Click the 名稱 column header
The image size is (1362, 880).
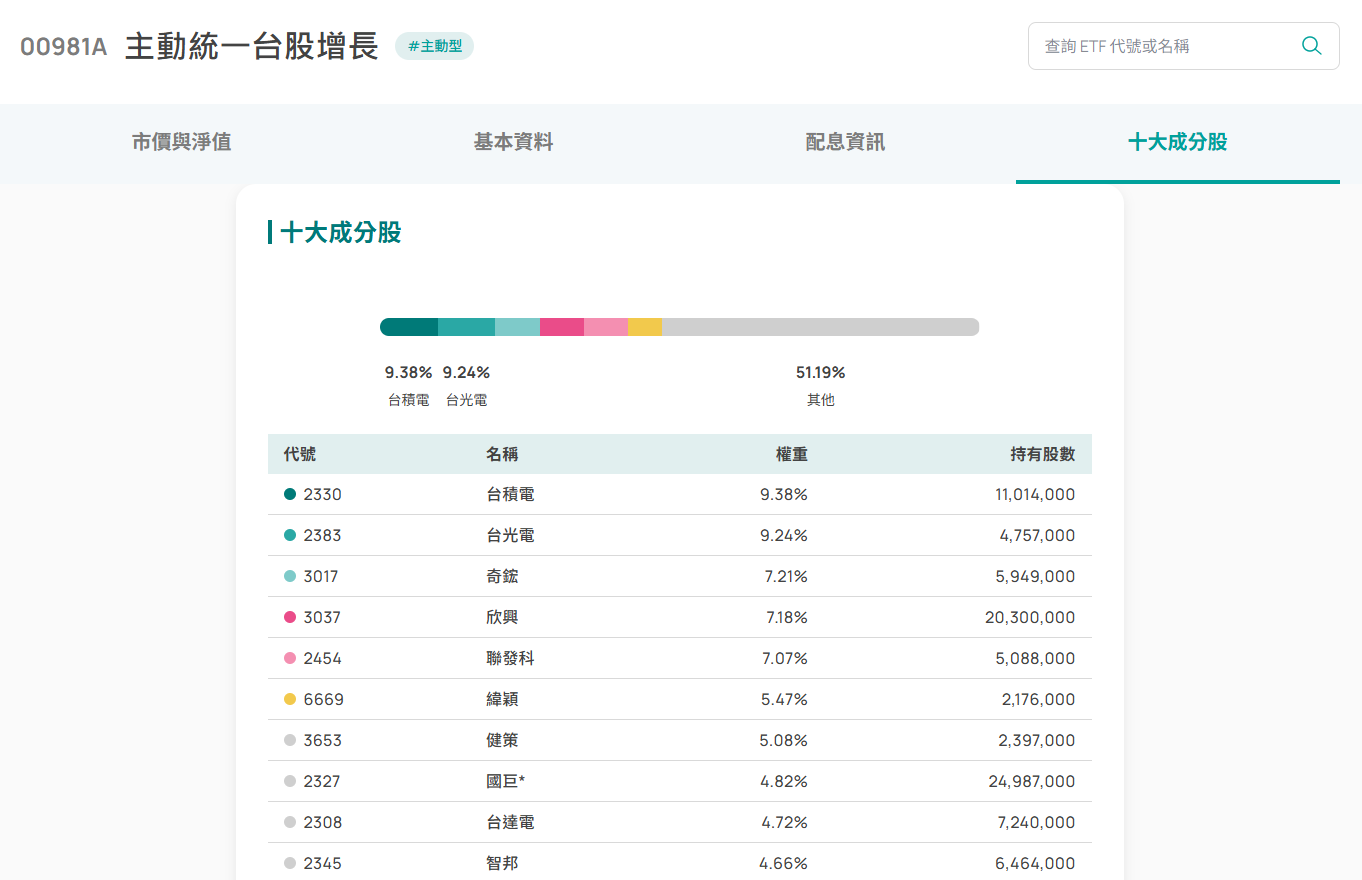pos(502,454)
